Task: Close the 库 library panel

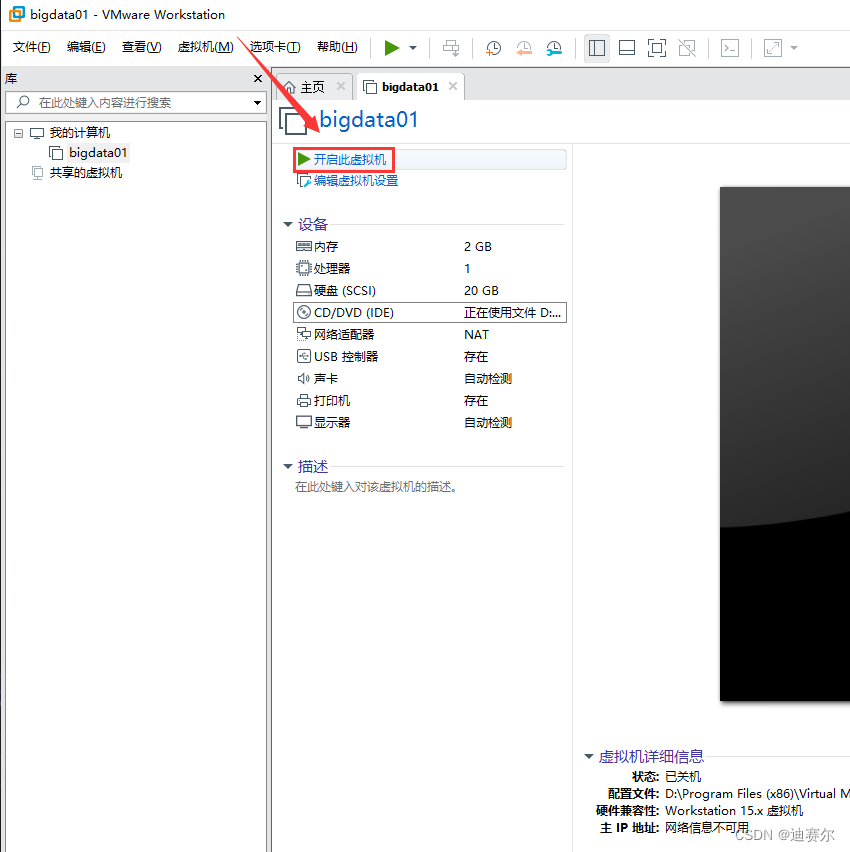Action: (258, 79)
